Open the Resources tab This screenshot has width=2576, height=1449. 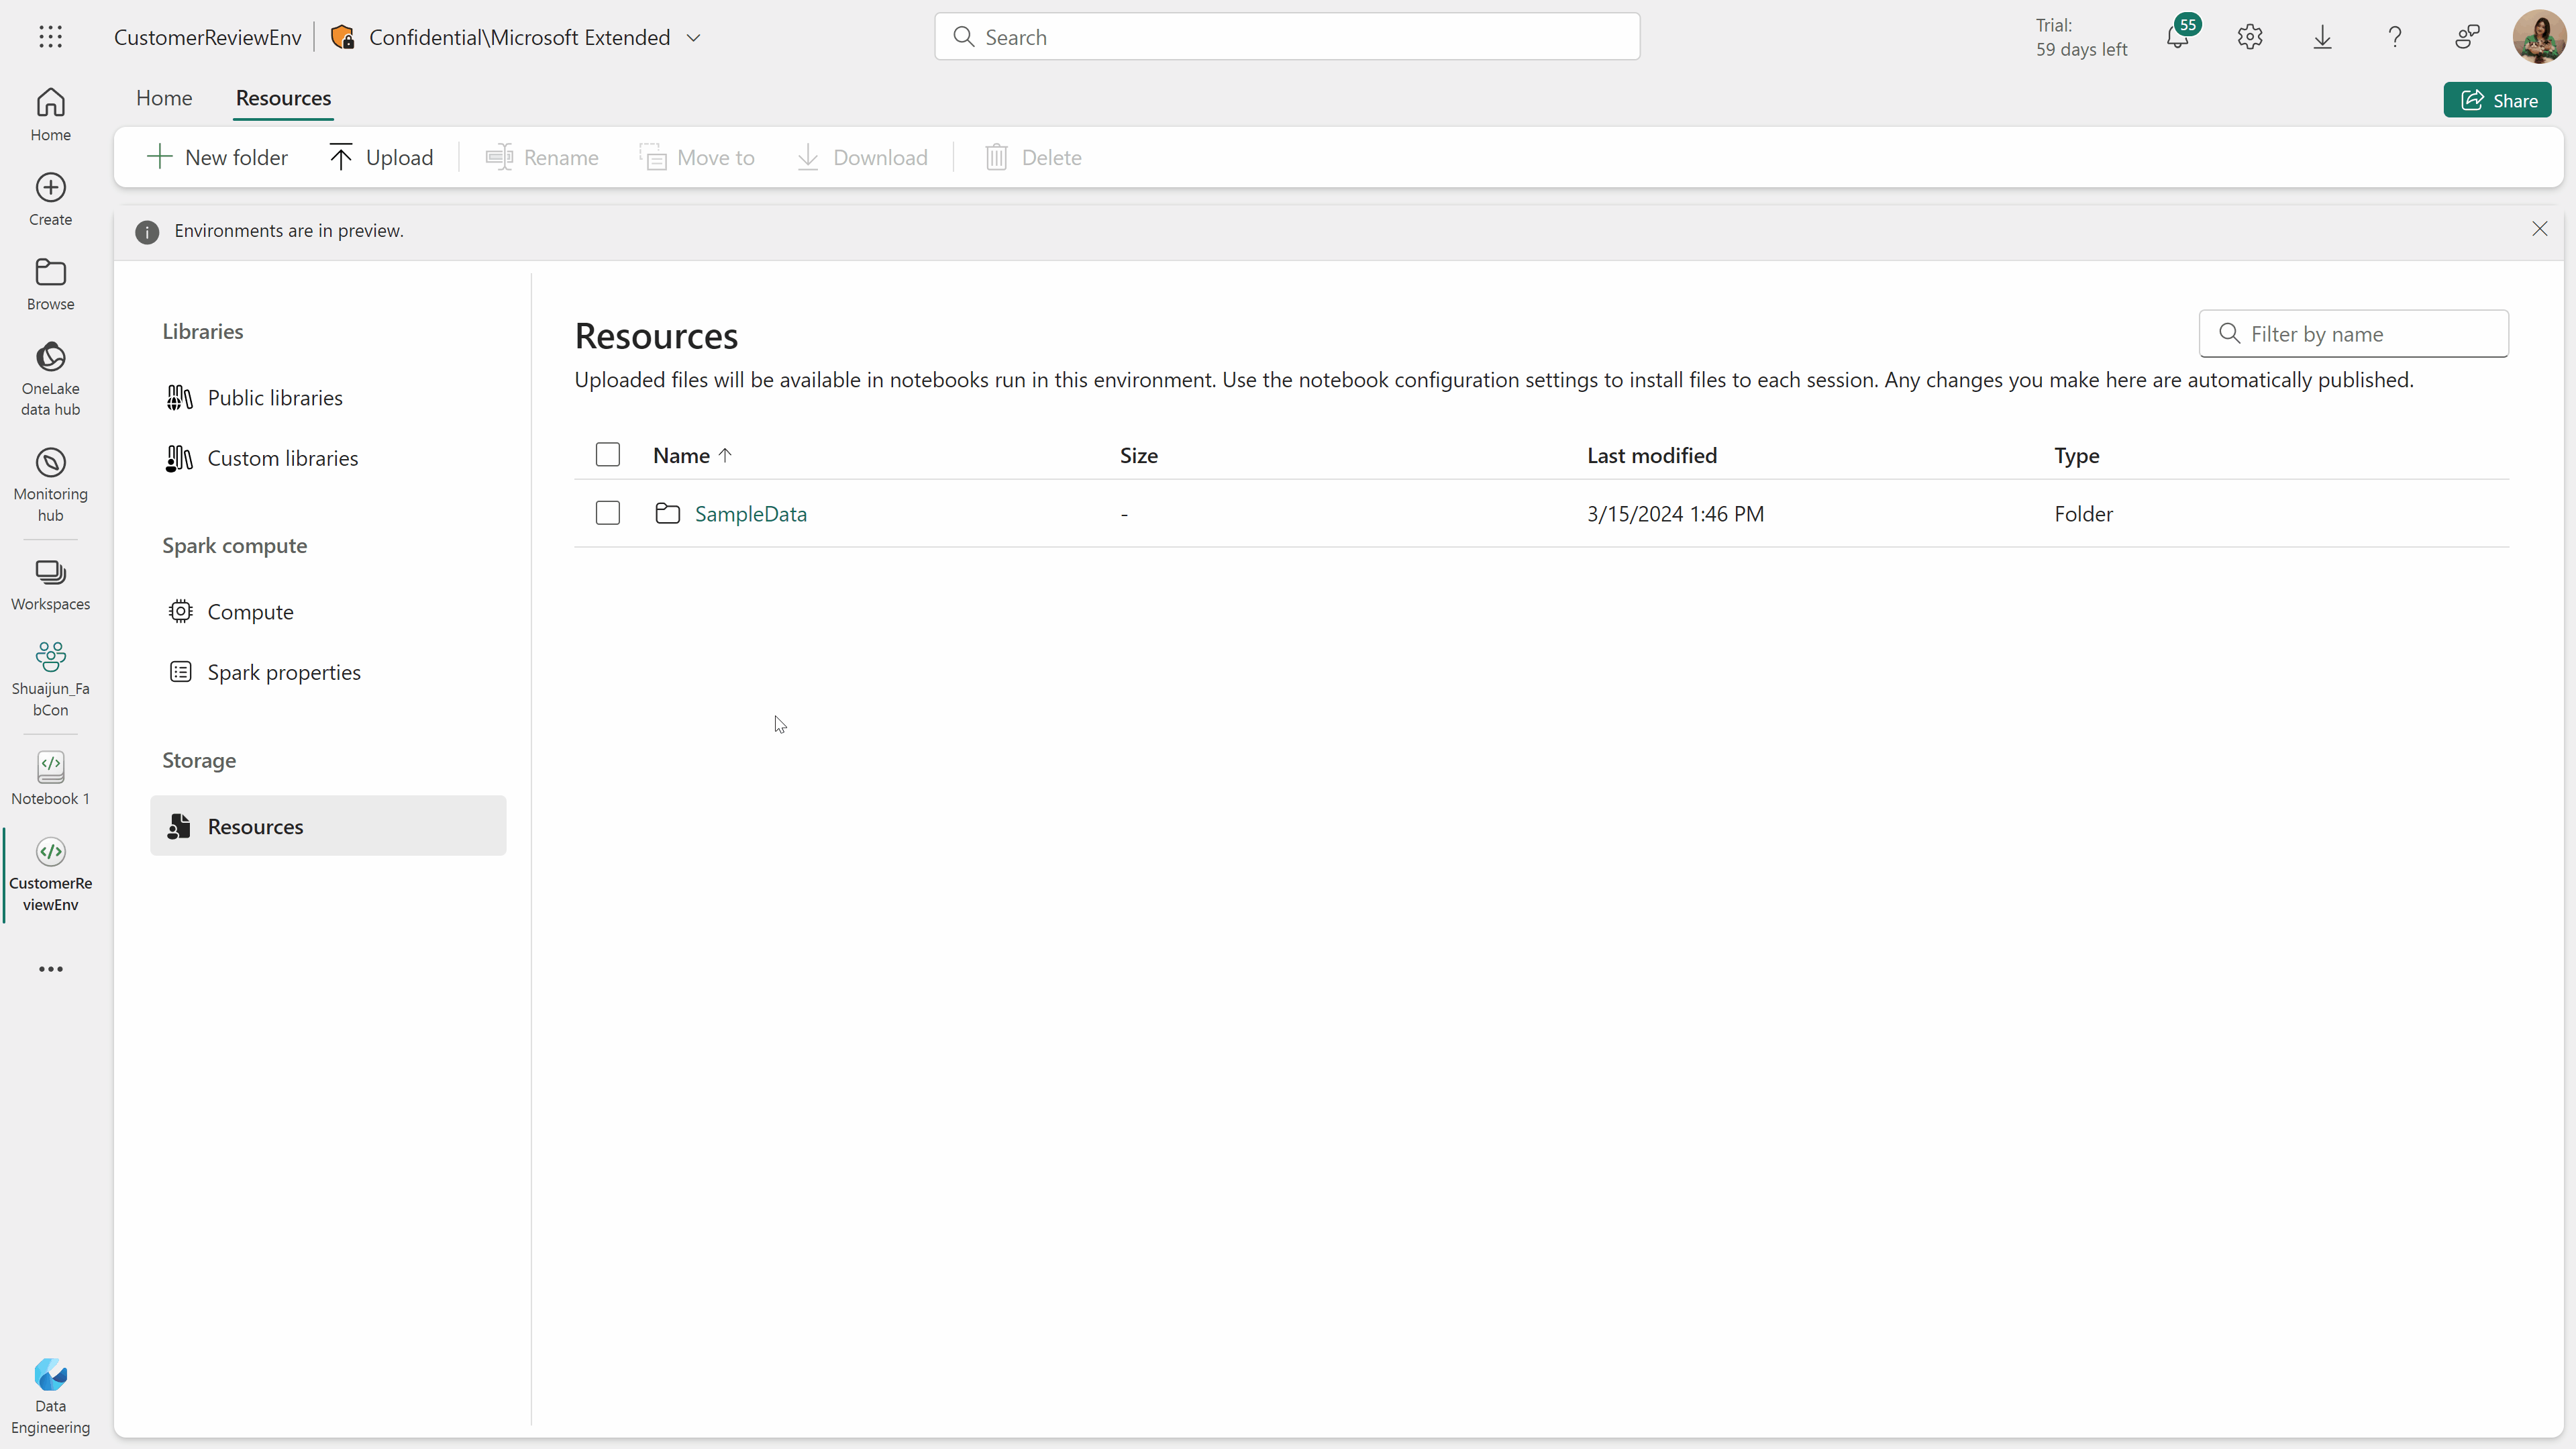pos(283,97)
